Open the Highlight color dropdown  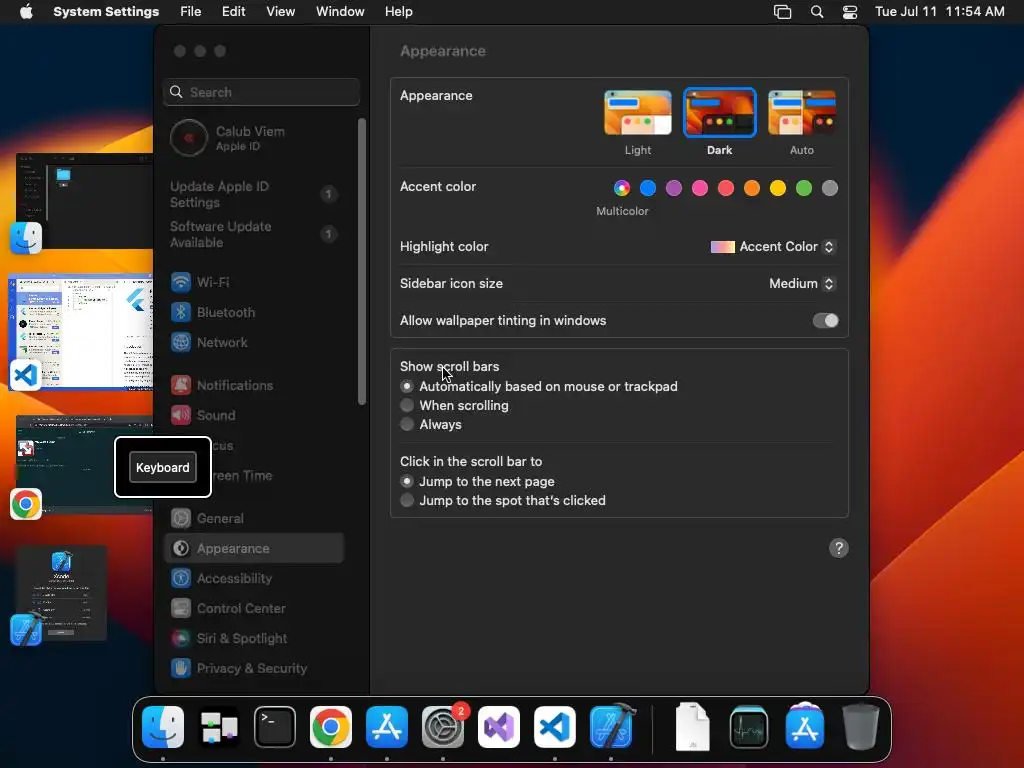coord(773,247)
